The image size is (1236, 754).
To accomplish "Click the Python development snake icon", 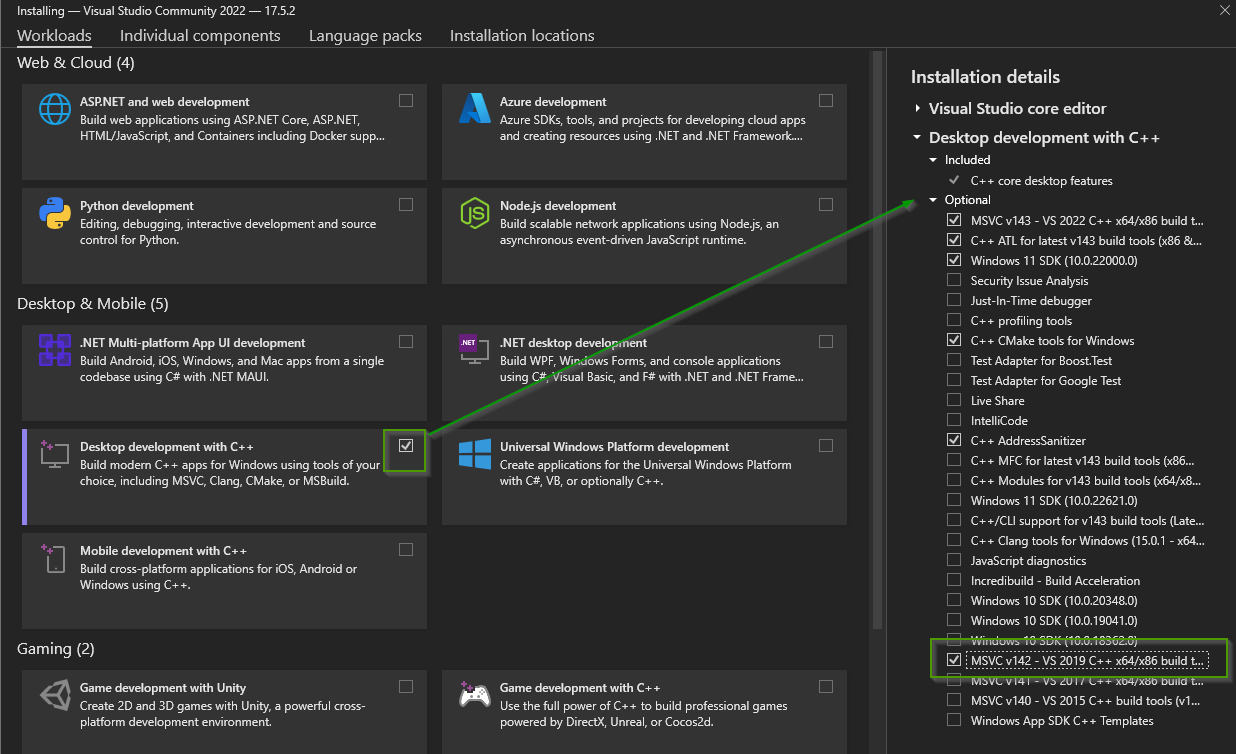I will click(x=54, y=213).
